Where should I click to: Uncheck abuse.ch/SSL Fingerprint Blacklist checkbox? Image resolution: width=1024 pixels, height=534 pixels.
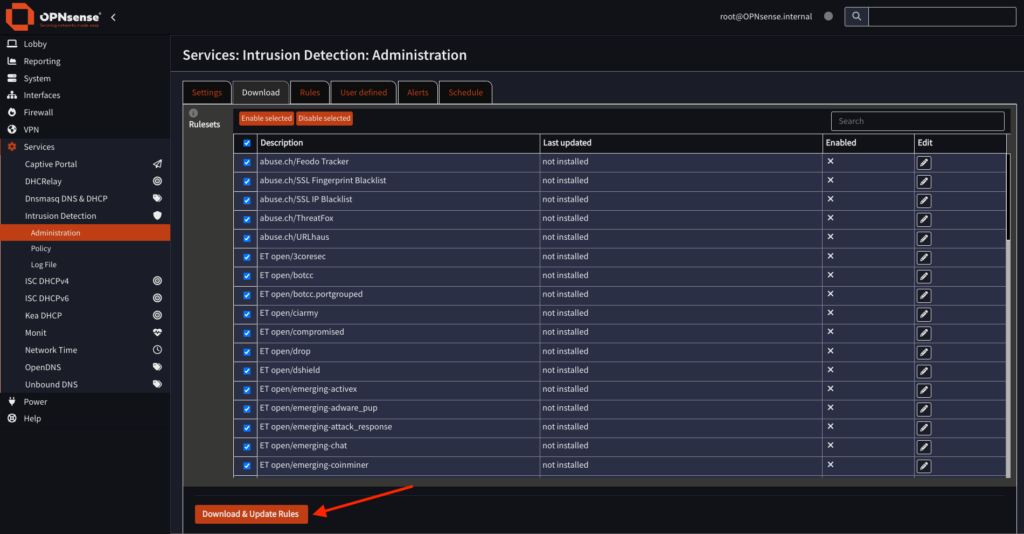(247, 181)
